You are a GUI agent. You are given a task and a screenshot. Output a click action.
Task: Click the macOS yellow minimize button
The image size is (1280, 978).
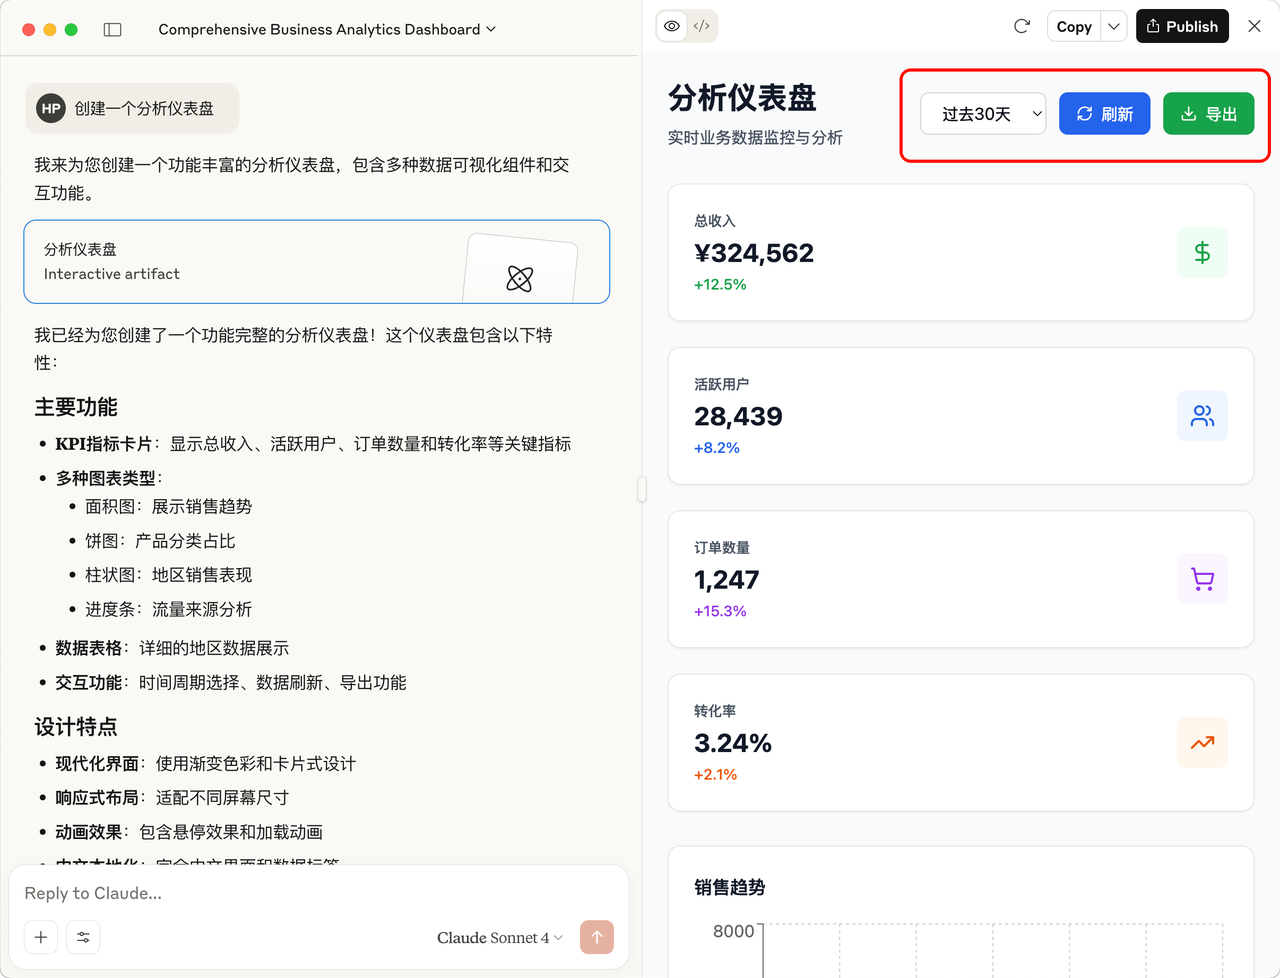coord(50,30)
